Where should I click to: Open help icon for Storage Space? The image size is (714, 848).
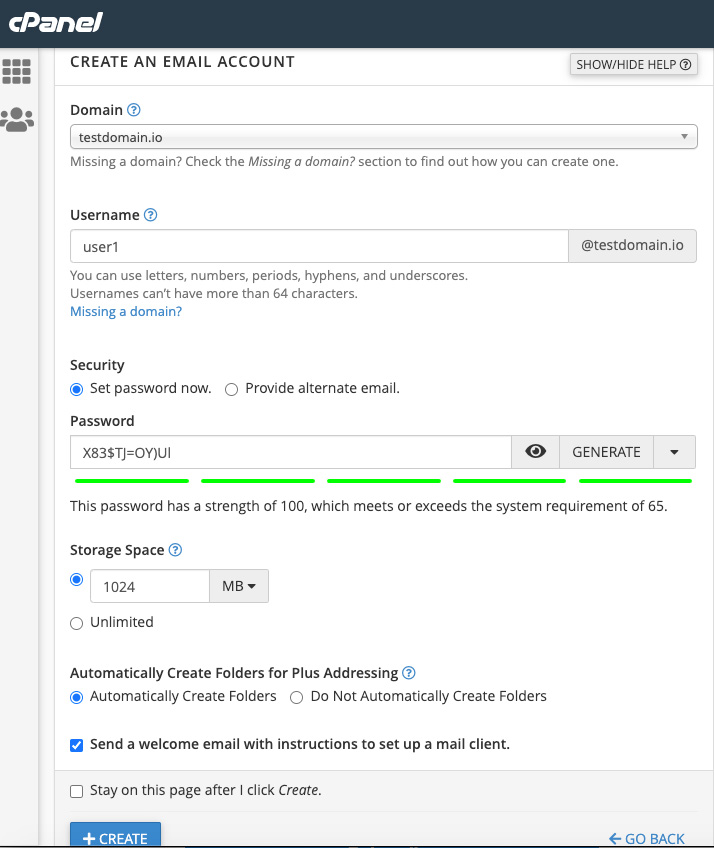pyautogui.click(x=176, y=550)
